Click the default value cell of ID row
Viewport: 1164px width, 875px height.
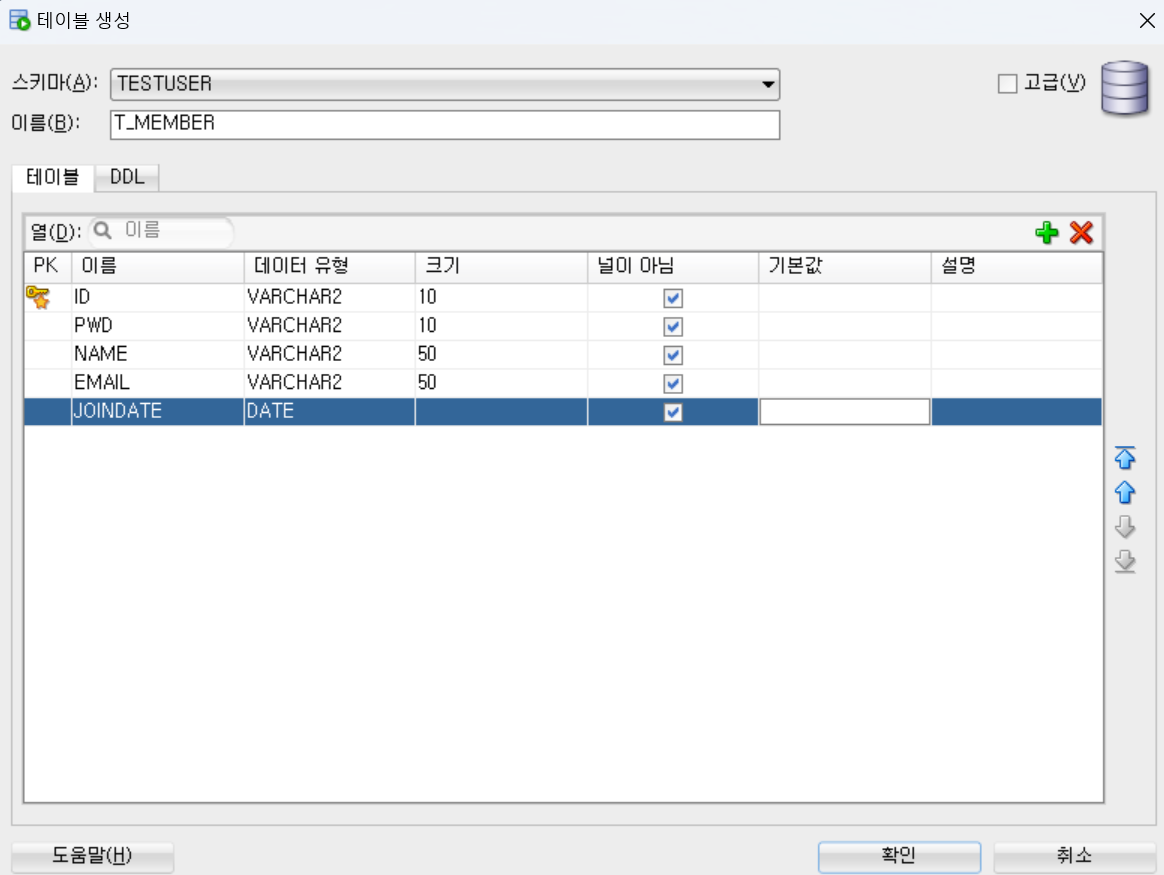(x=845, y=298)
